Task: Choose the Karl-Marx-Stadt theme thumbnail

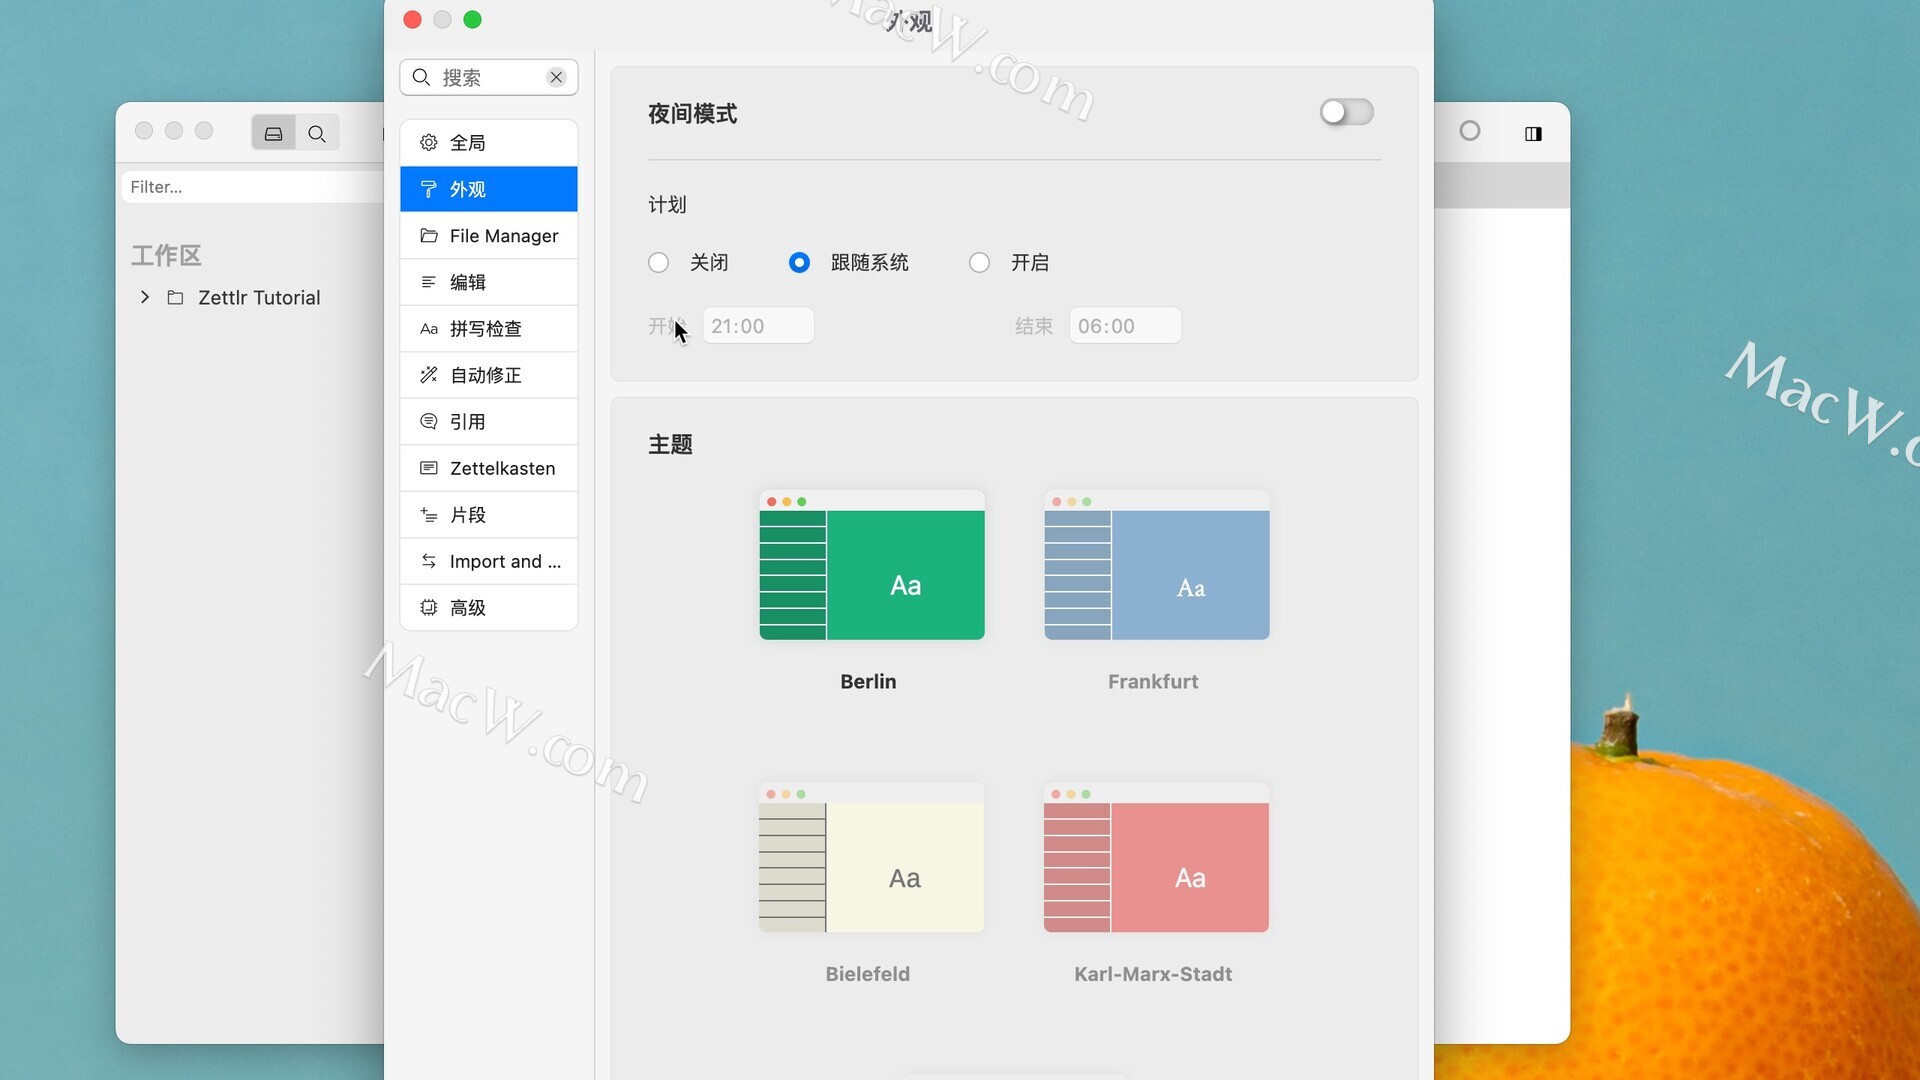Action: coord(1157,858)
